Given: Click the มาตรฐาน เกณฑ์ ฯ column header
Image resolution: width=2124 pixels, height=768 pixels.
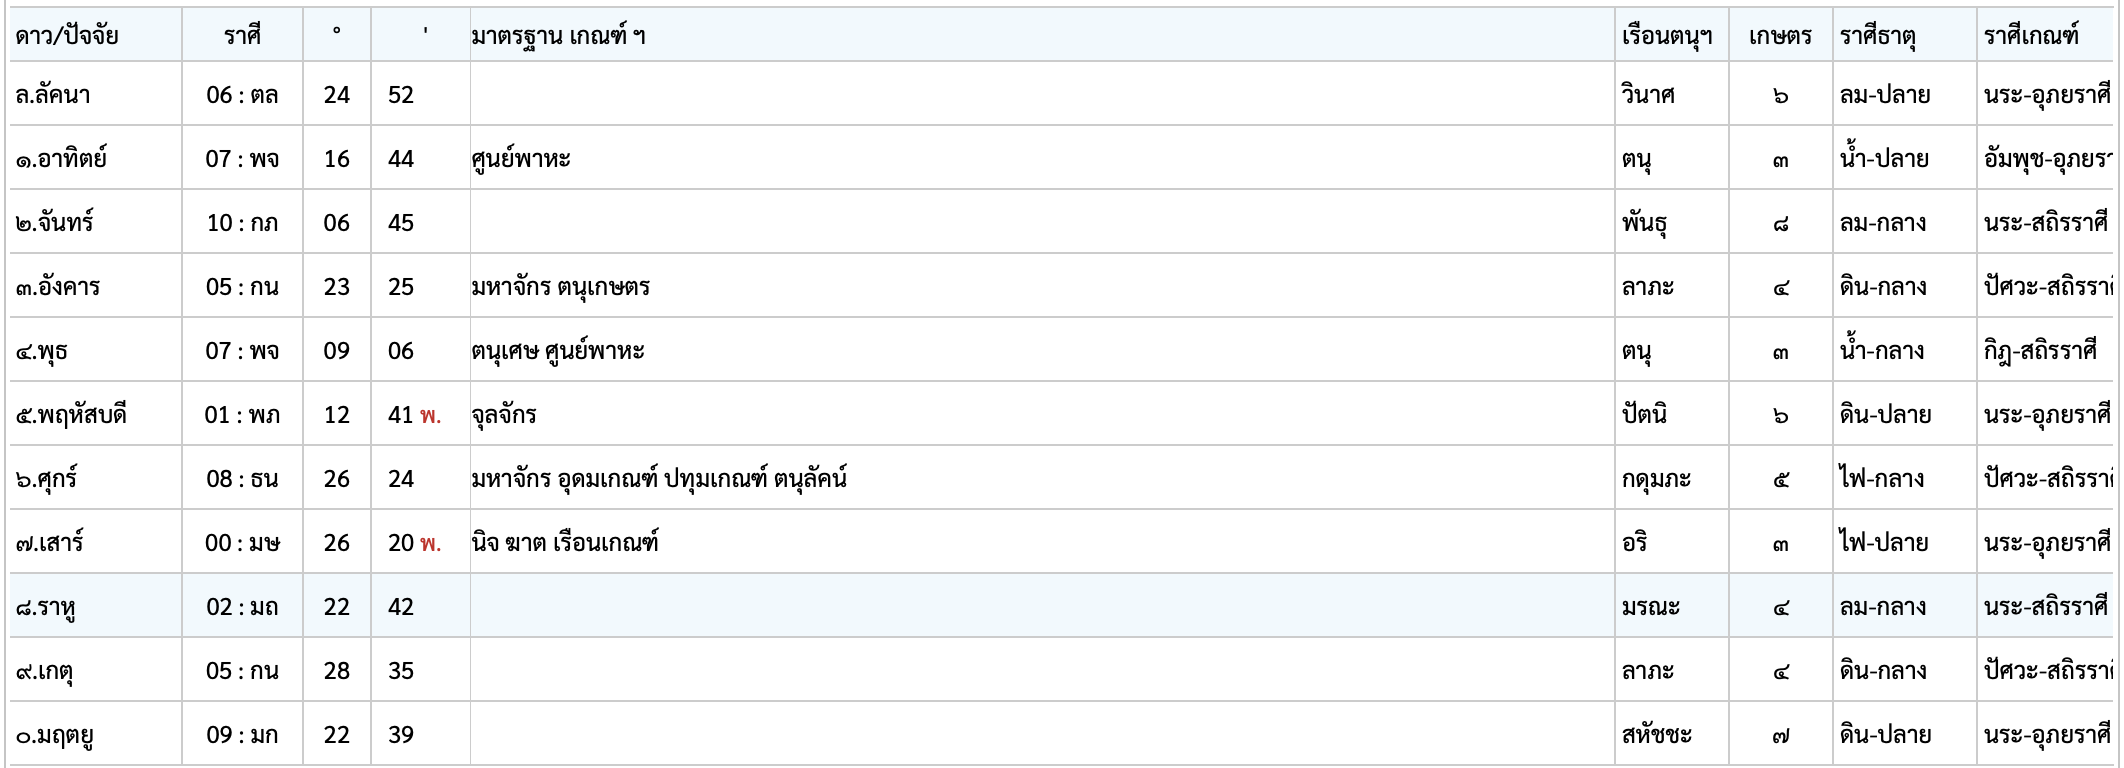Looking at the screenshot, I should tap(558, 36).
